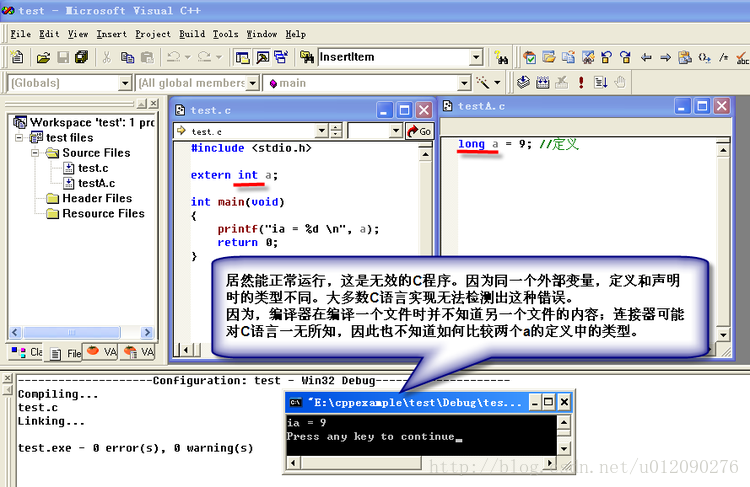Click the Workspace root icon in tree
This screenshot has height=487, width=750.
20,122
